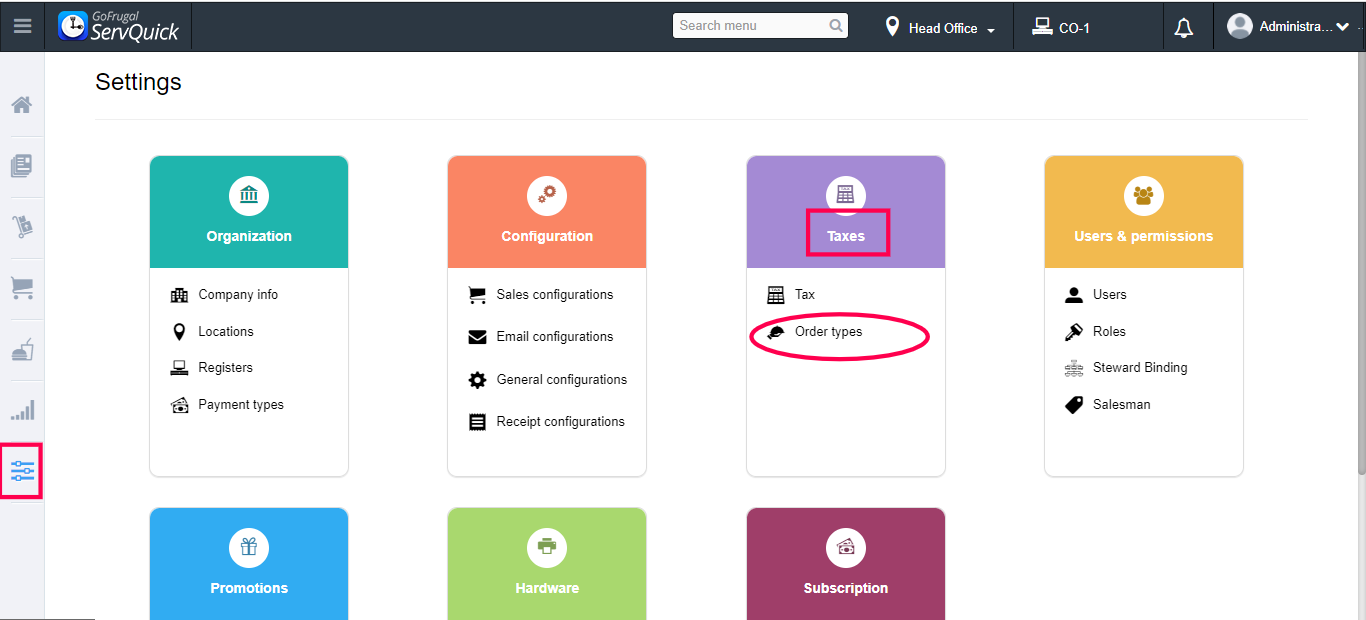
Task: Open the Roles link
Action: tap(1109, 331)
